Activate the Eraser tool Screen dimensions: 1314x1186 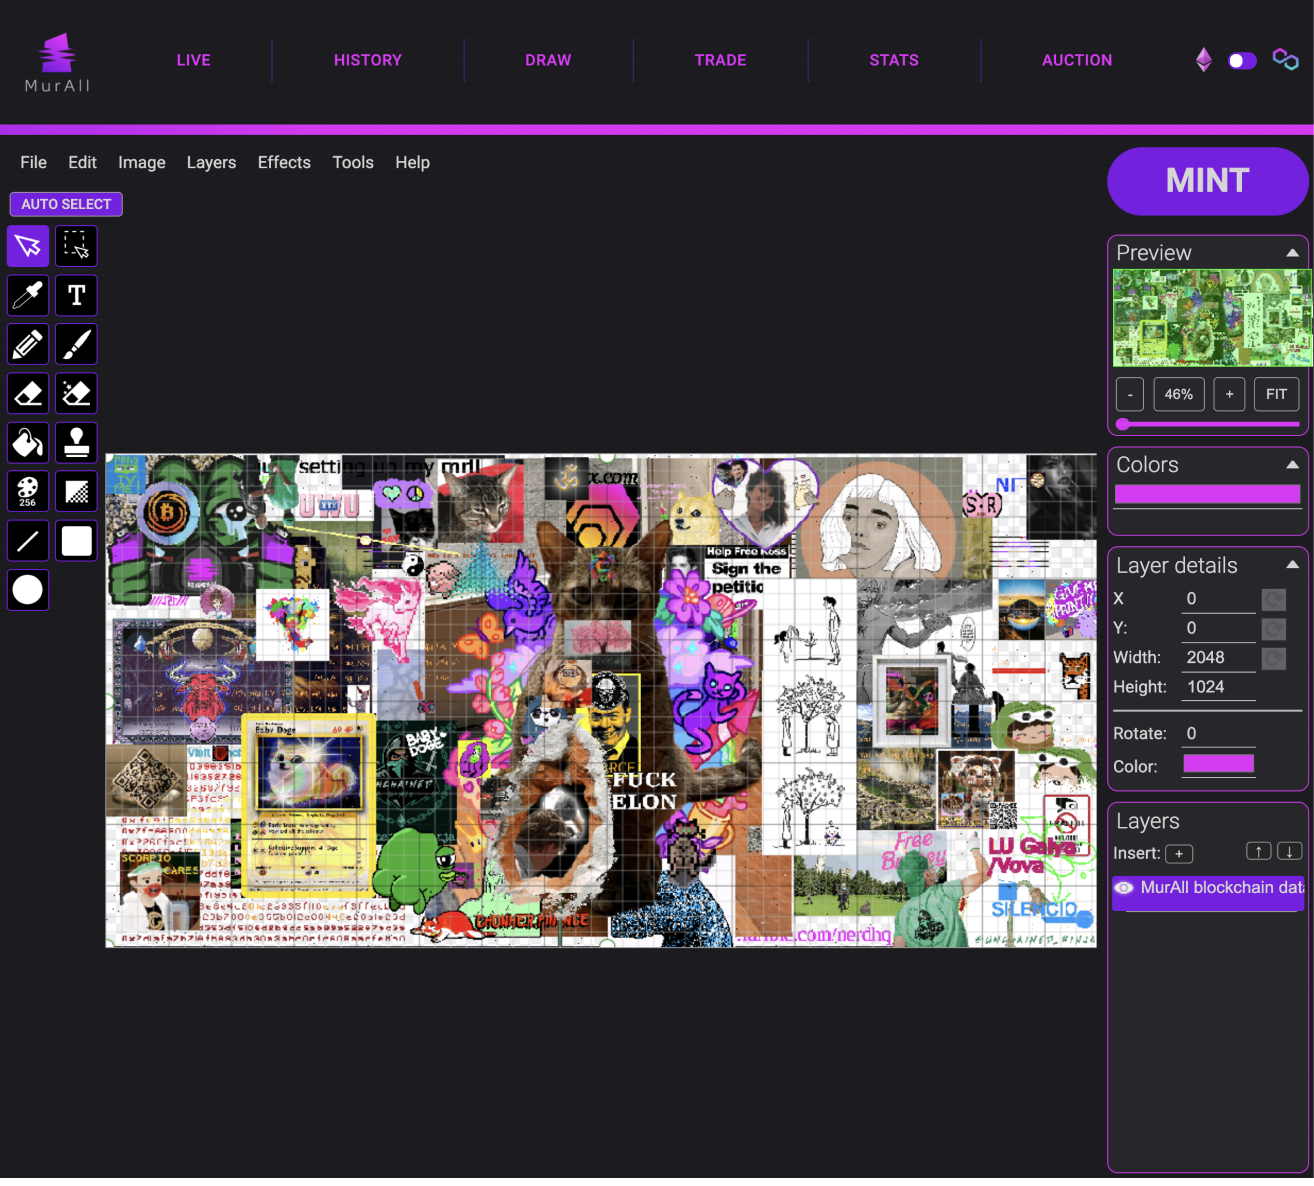[28, 393]
